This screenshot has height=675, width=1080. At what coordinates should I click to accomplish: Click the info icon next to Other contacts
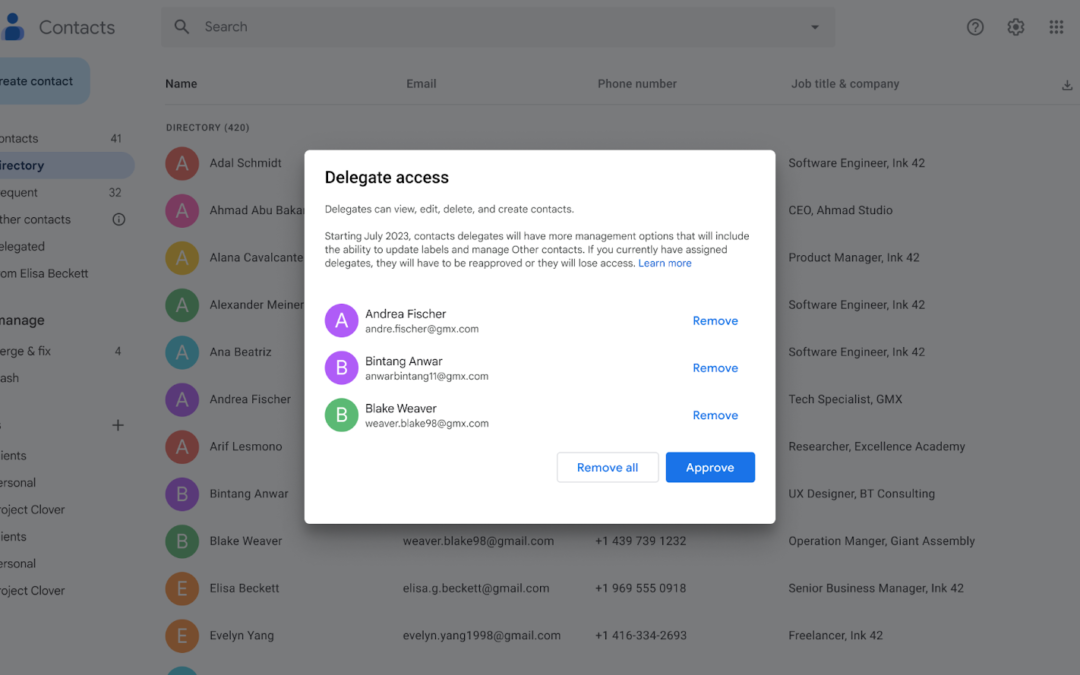118,219
